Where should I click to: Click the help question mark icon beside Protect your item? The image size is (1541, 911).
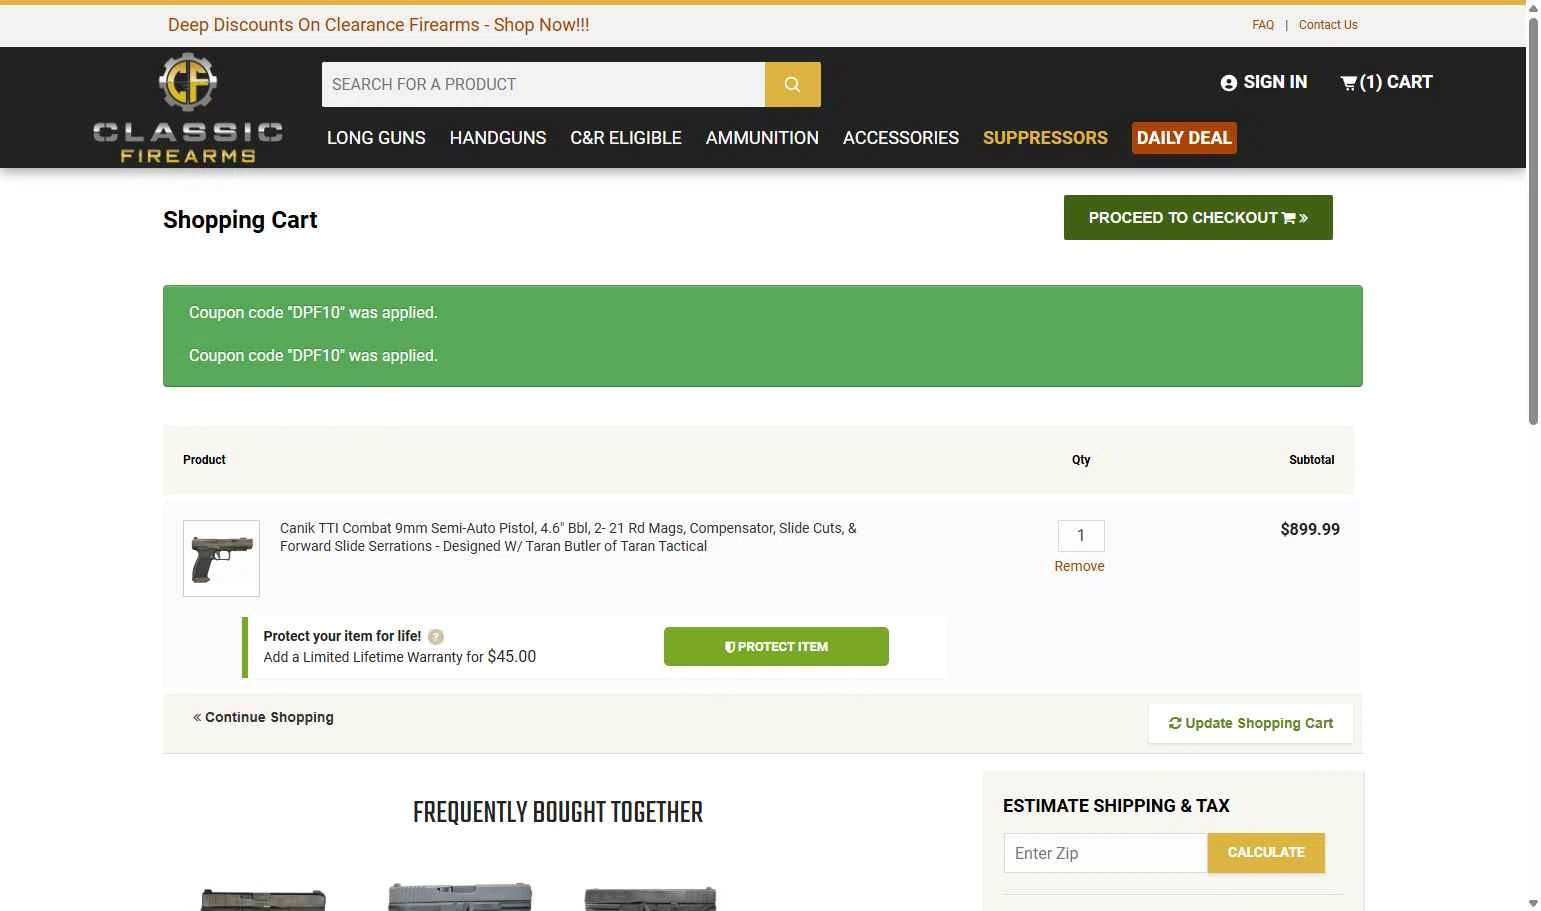click(x=436, y=636)
